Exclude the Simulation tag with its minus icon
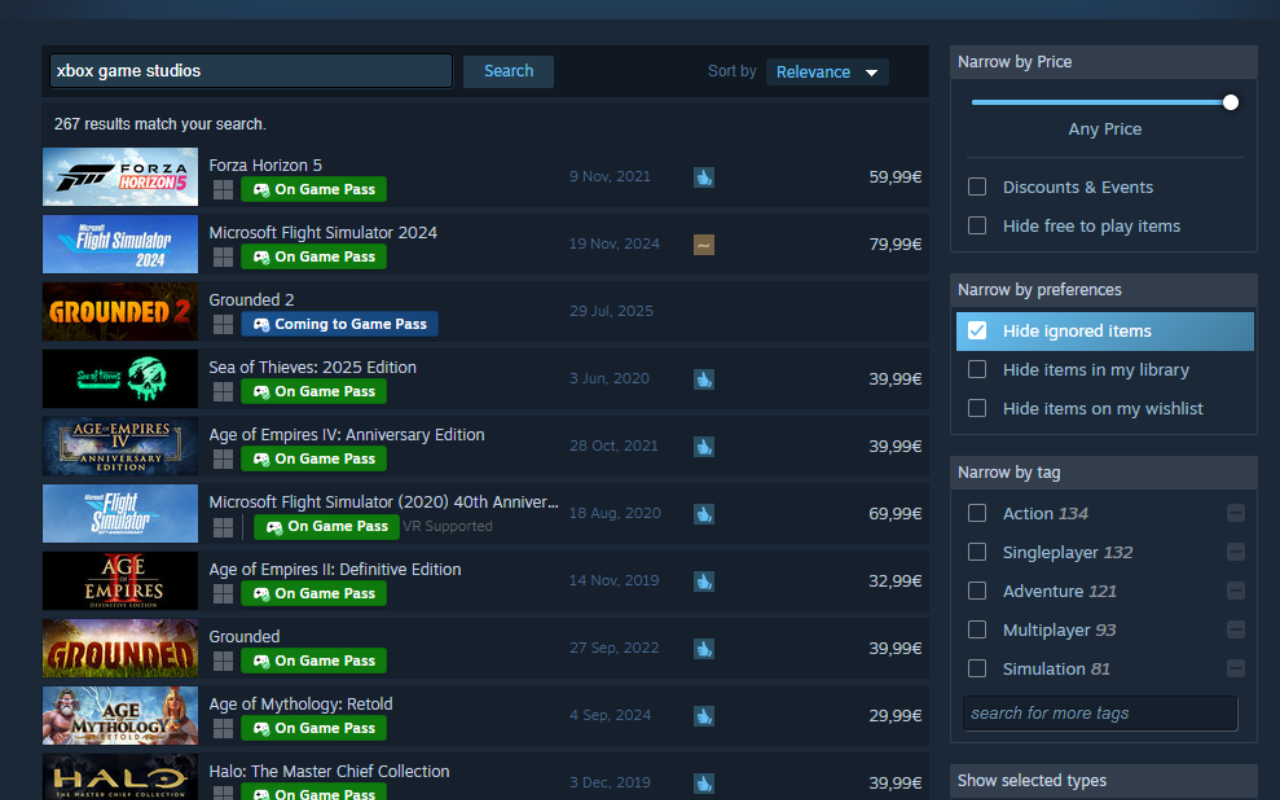 1236,668
